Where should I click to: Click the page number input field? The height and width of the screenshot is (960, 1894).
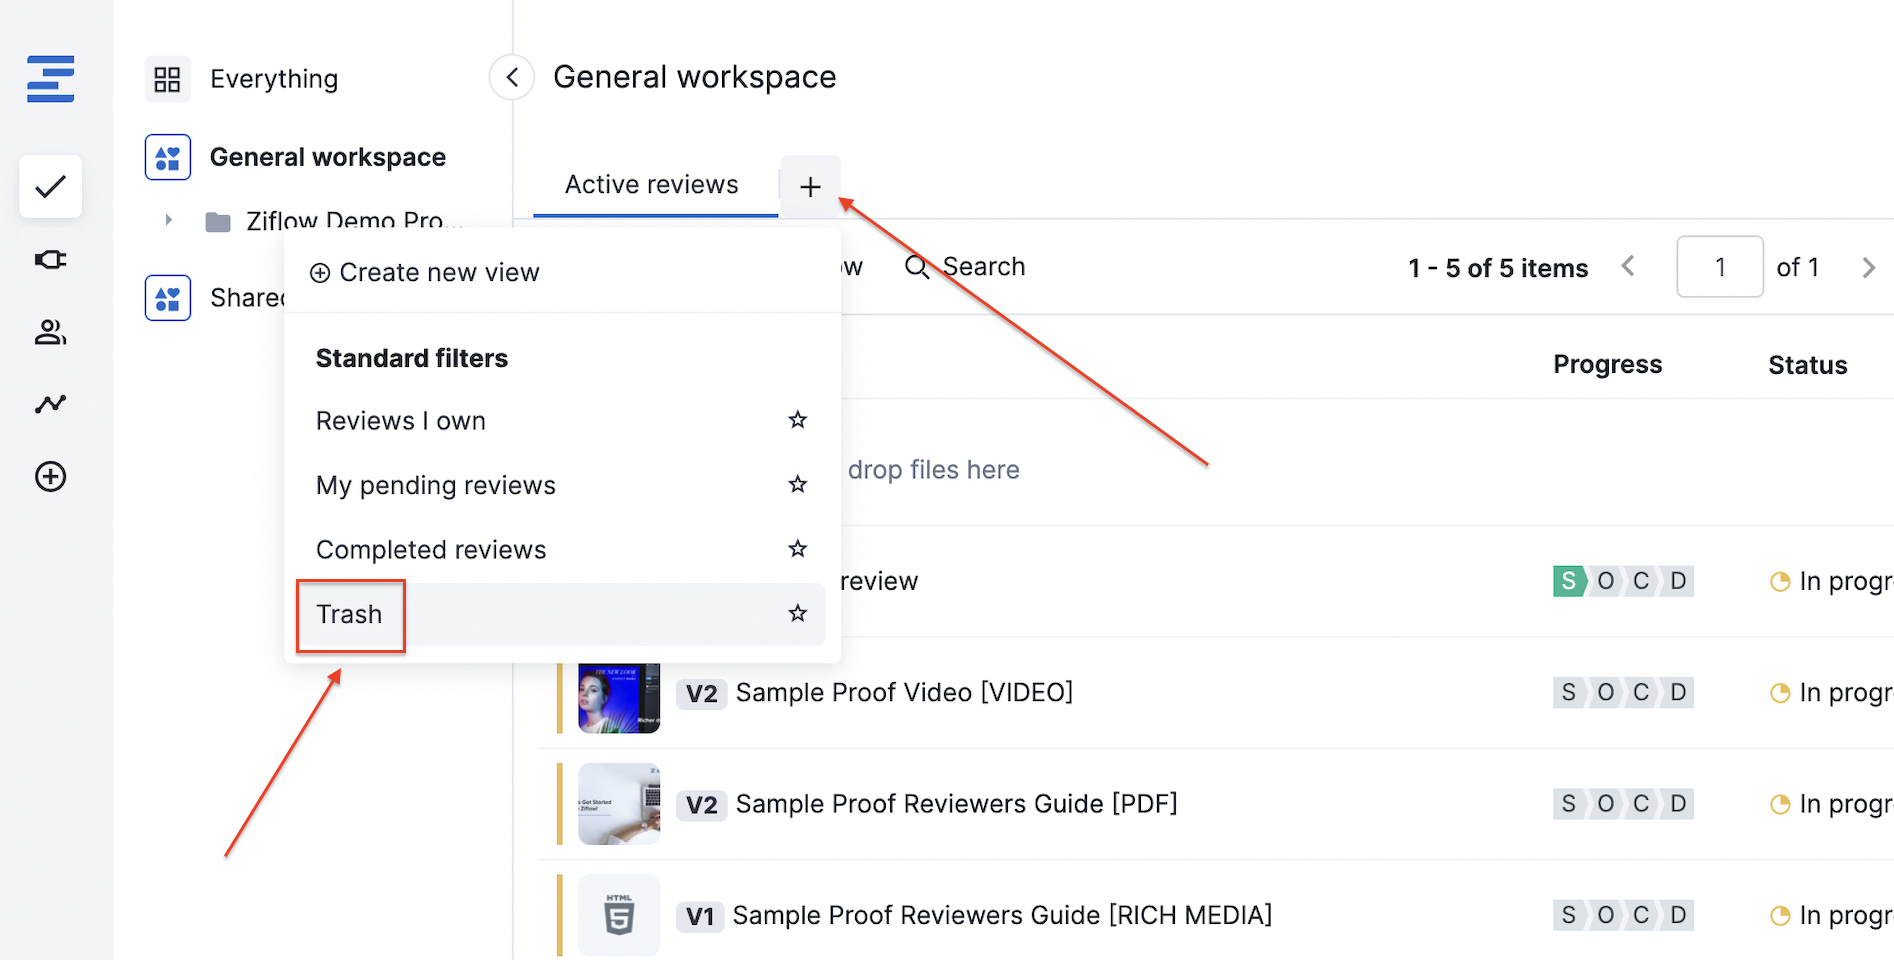(1719, 267)
